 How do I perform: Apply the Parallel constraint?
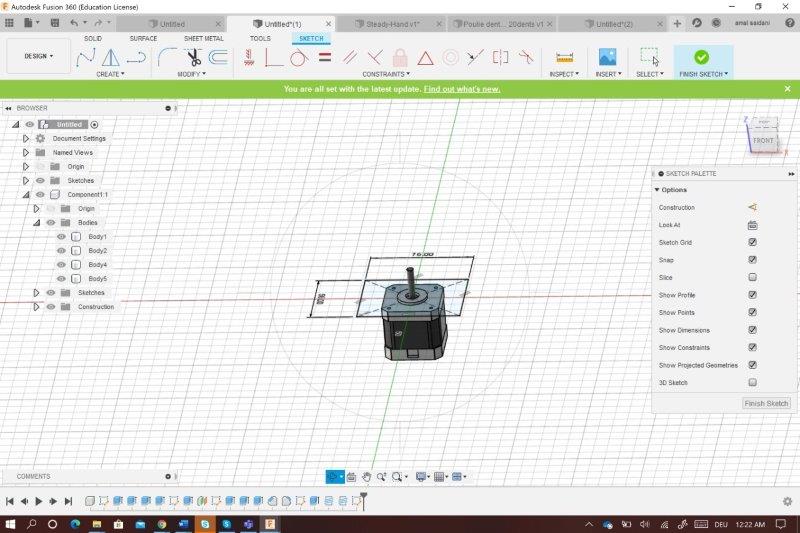(350, 57)
